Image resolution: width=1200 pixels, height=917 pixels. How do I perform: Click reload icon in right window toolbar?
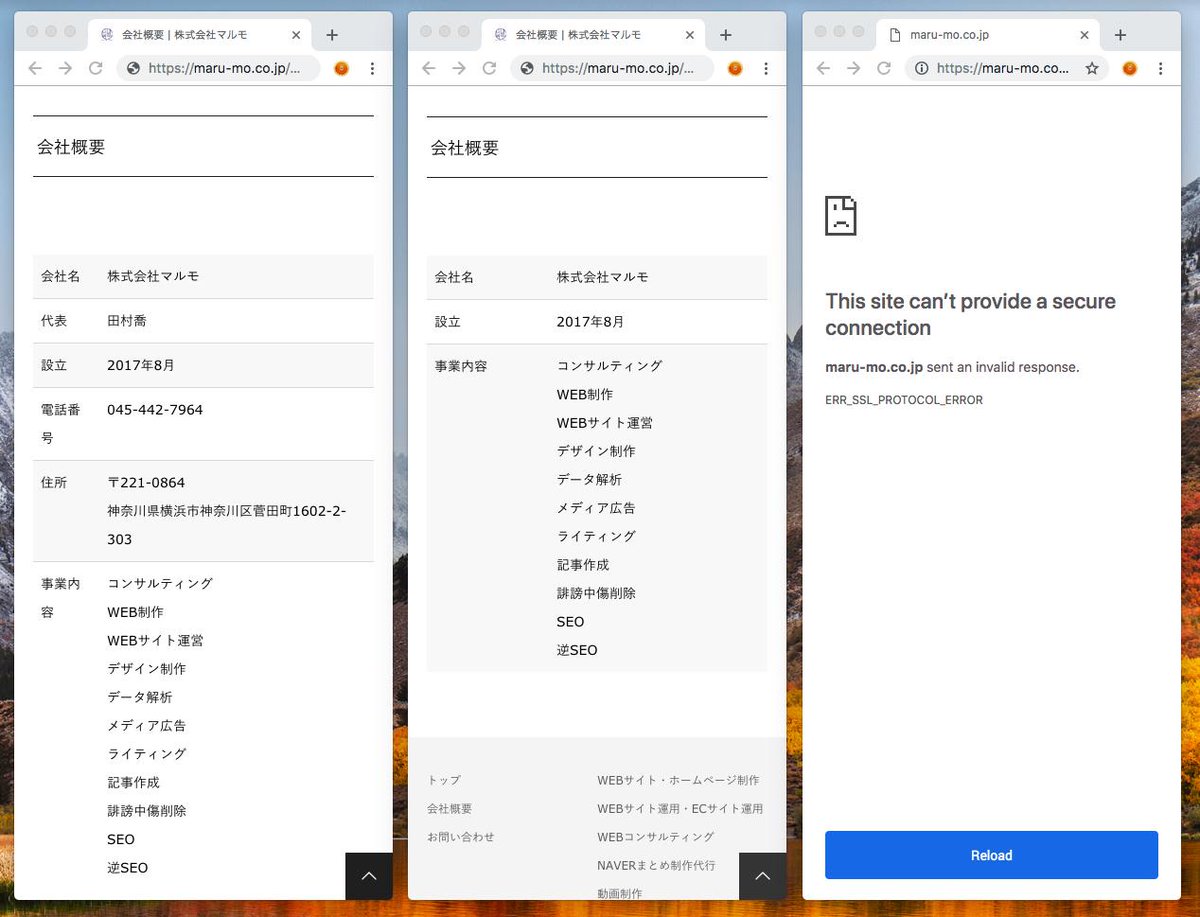pos(884,68)
